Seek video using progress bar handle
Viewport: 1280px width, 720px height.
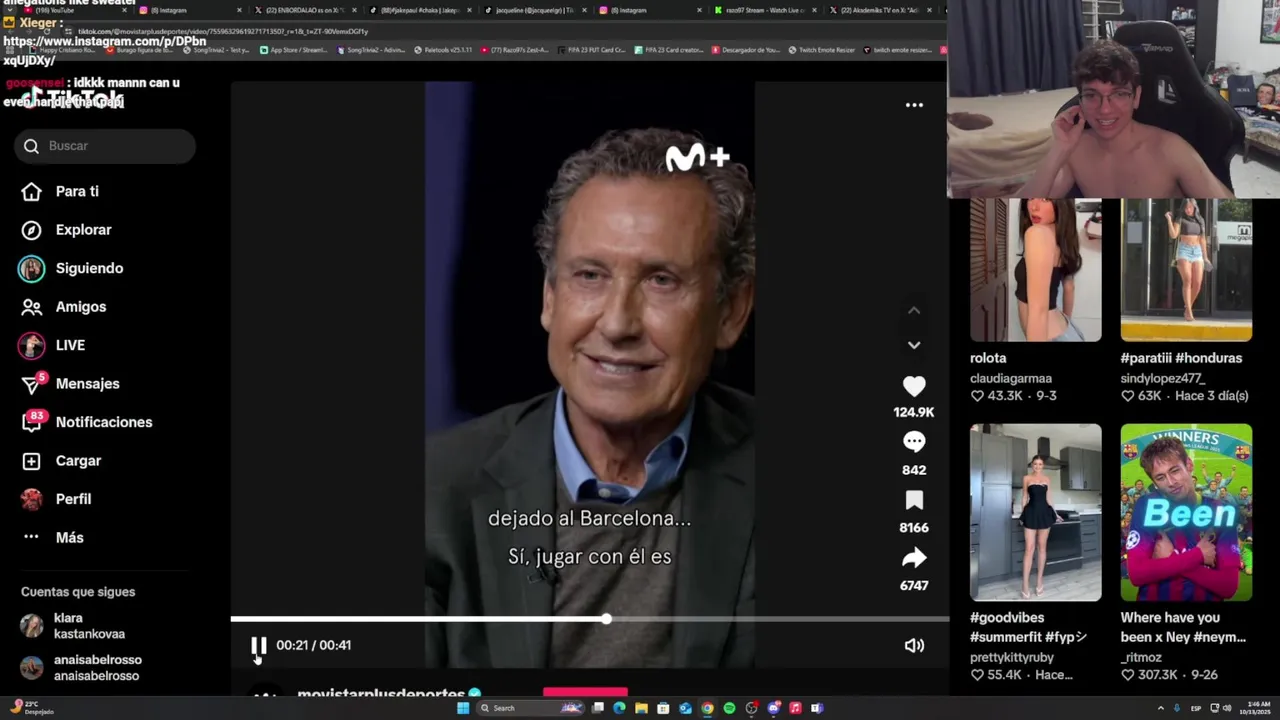tap(606, 619)
